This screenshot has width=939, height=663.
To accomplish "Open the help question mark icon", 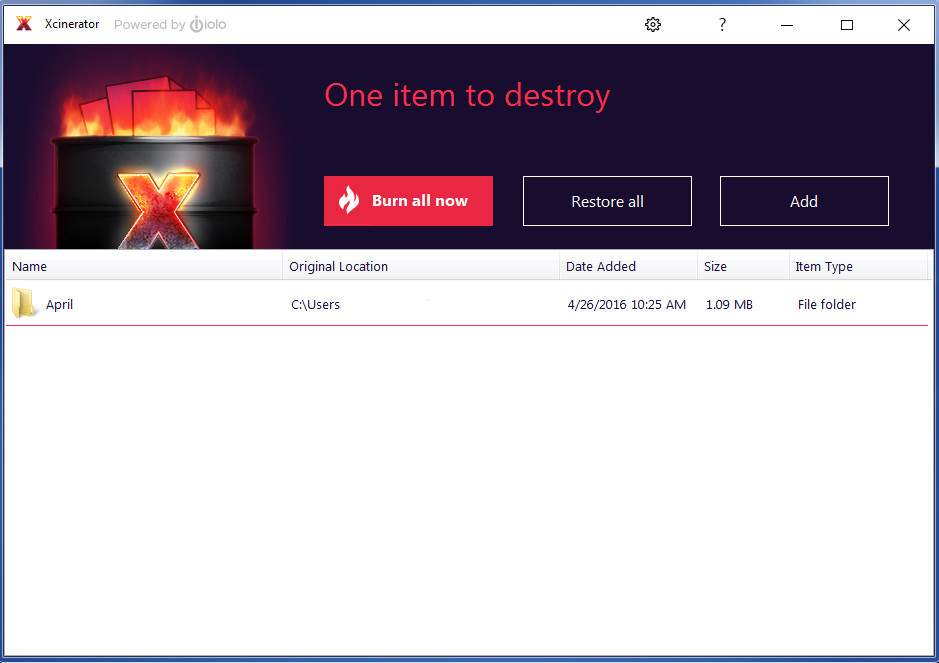I will click(x=722, y=24).
